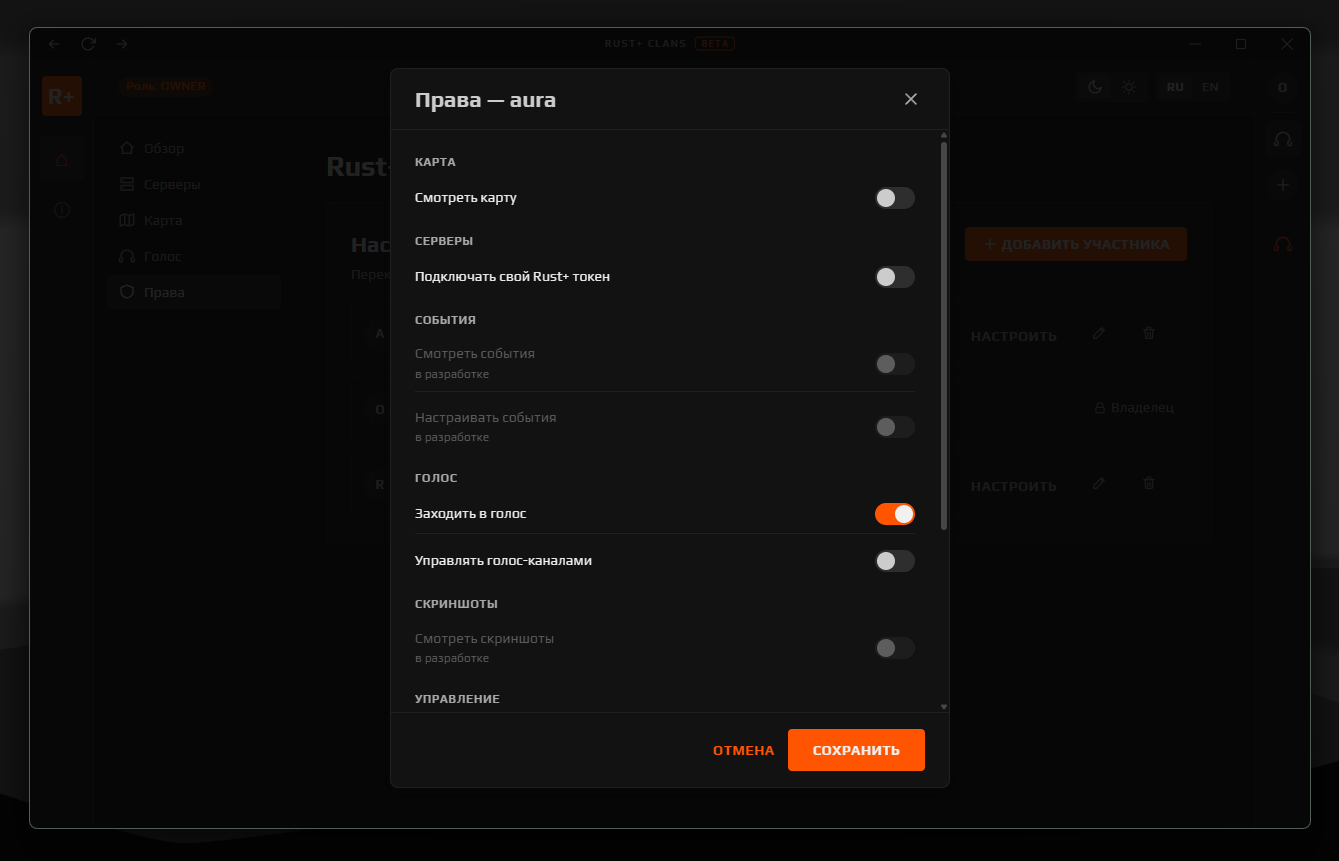1339x861 pixels.
Task: Click the ОТМЕНА button
Action: pyautogui.click(x=743, y=750)
